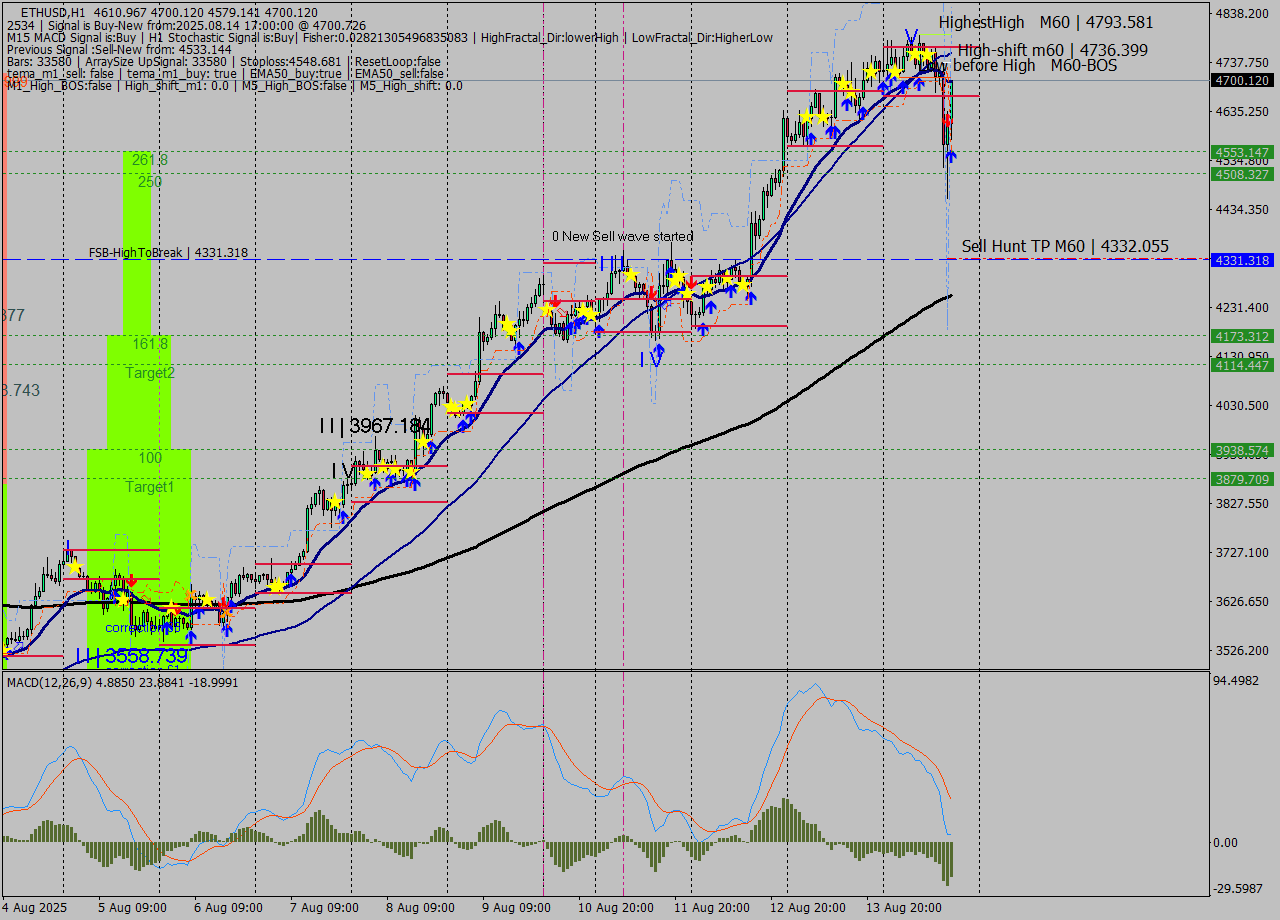The height and width of the screenshot is (920, 1280).
Task: Click the red down arrow above the Target1 zone
Action: pos(132,581)
